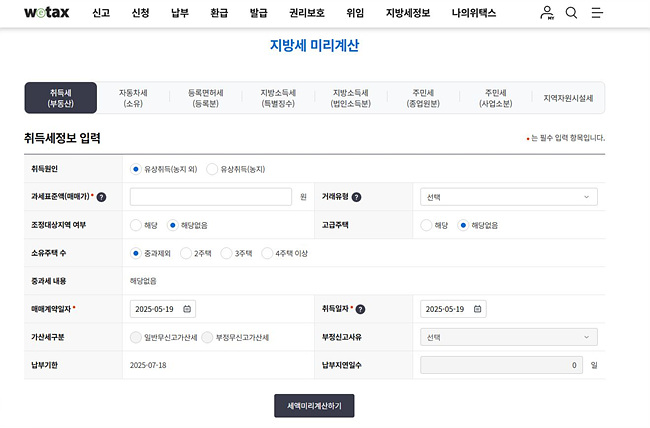Set 고급주택 to 해당
The height and width of the screenshot is (428, 650).
point(426,225)
